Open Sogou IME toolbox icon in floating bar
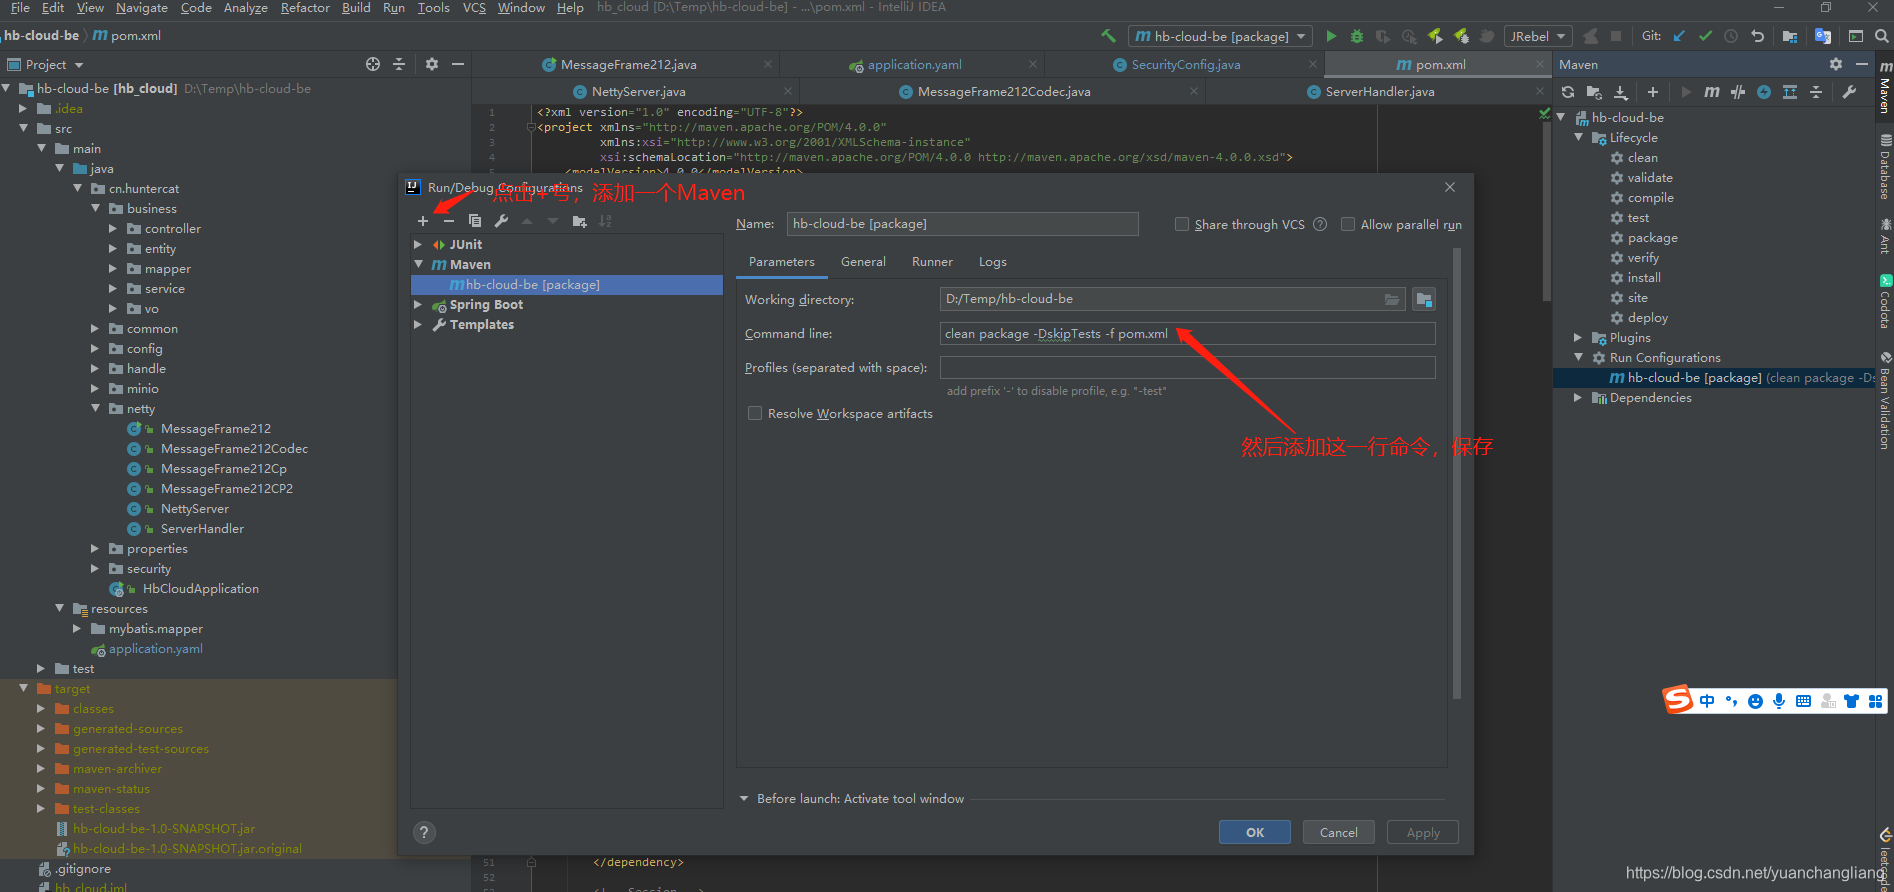This screenshot has width=1894, height=892. (1875, 701)
